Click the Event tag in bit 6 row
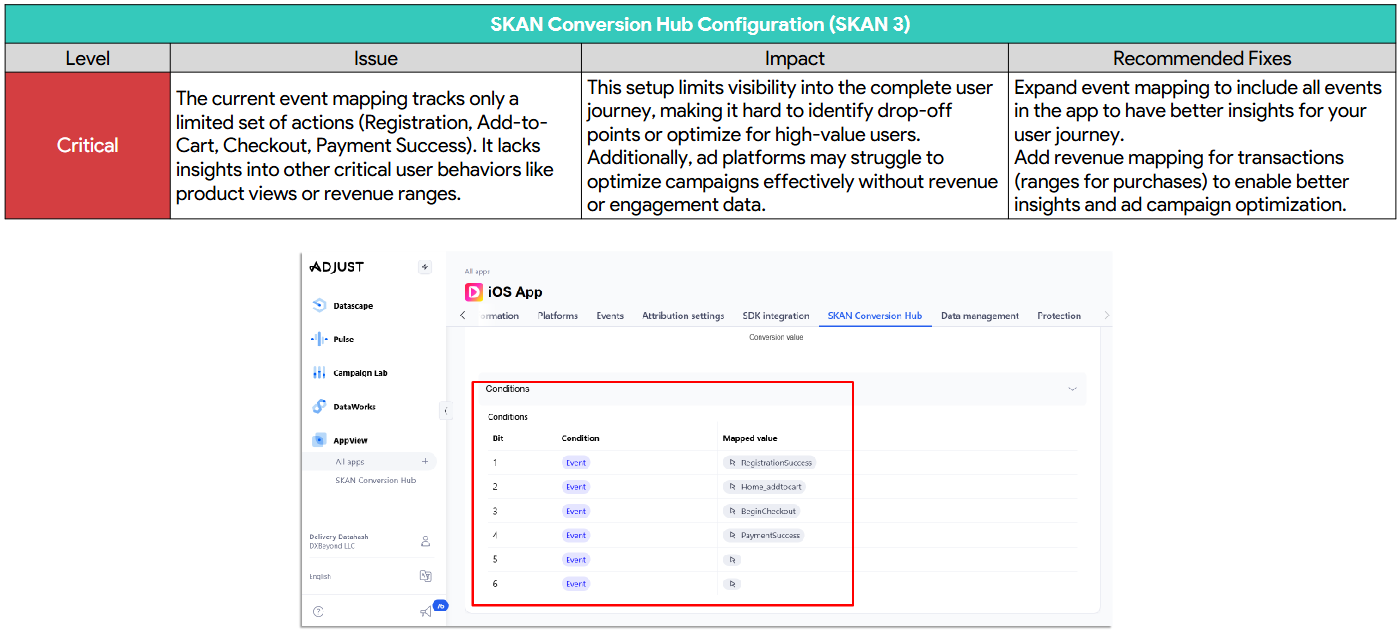Image resolution: width=1397 pixels, height=639 pixels. (x=576, y=584)
